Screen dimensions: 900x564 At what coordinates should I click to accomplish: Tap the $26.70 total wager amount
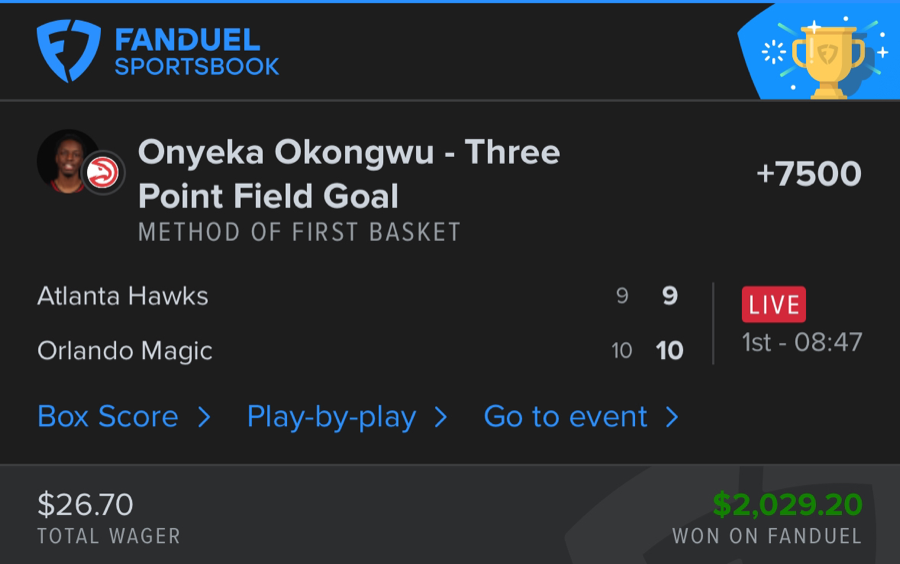[x=85, y=503]
